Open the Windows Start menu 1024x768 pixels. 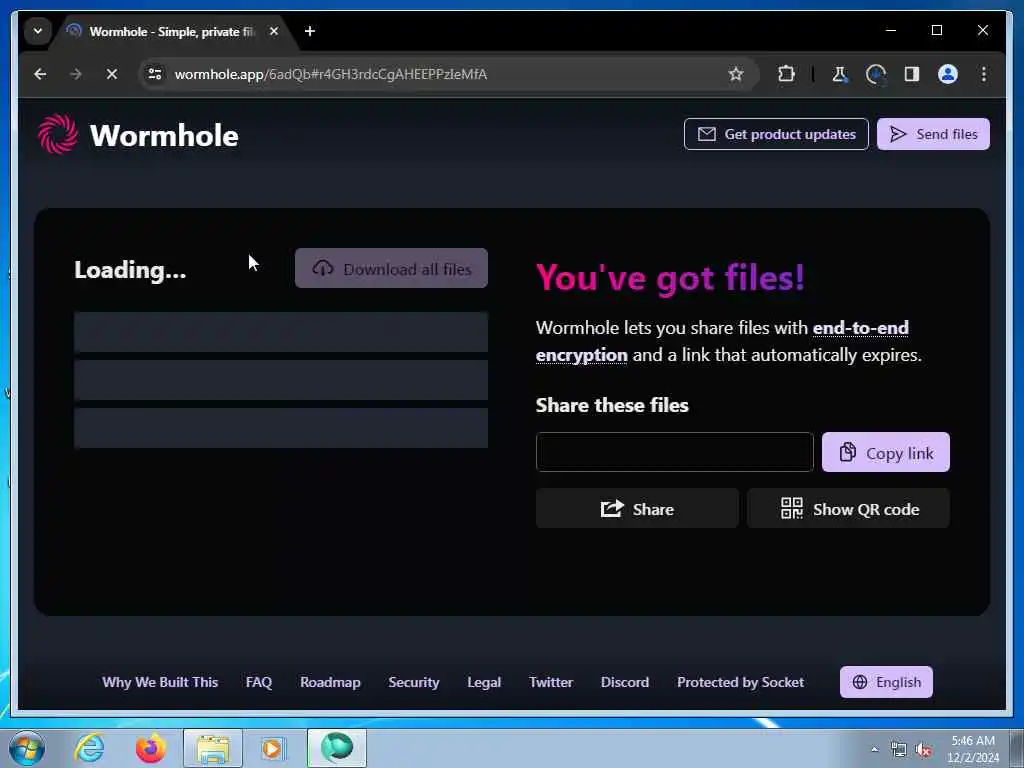pyautogui.click(x=27, y=748)
